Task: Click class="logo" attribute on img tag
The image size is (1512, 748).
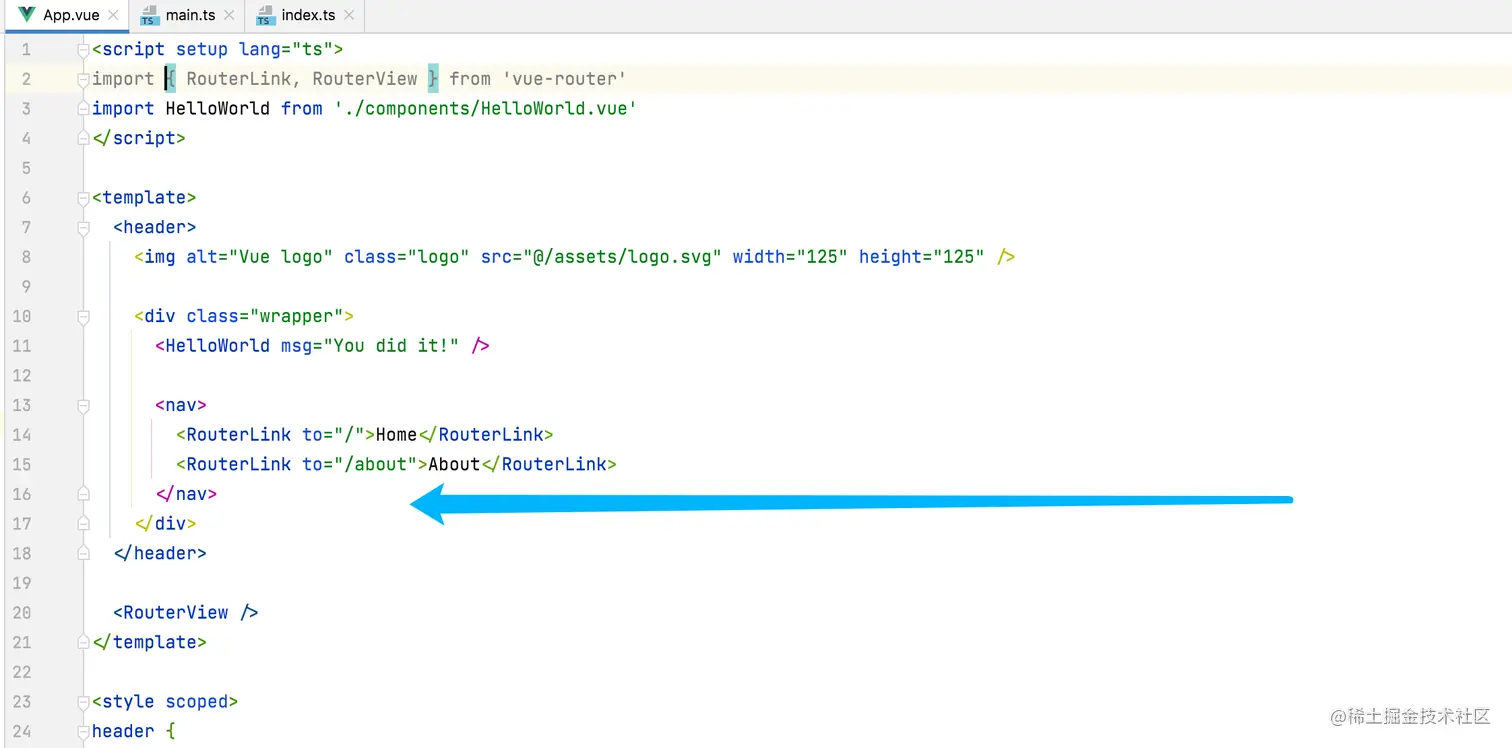Action: (407, 257)
